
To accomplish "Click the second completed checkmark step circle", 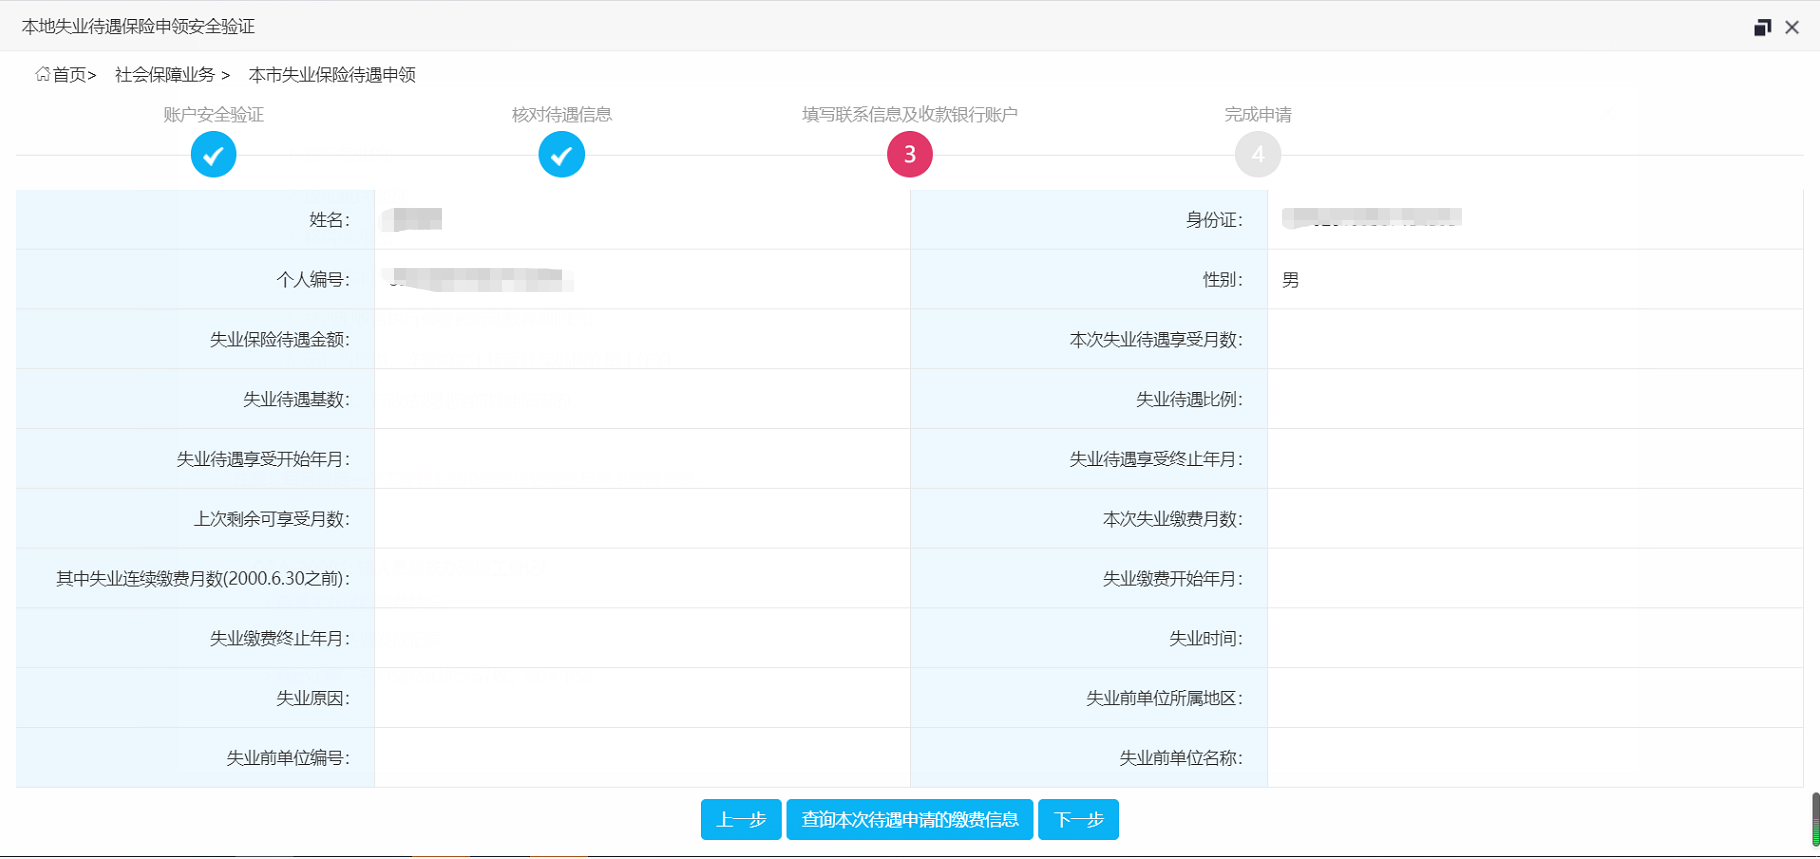I will 561,155.
